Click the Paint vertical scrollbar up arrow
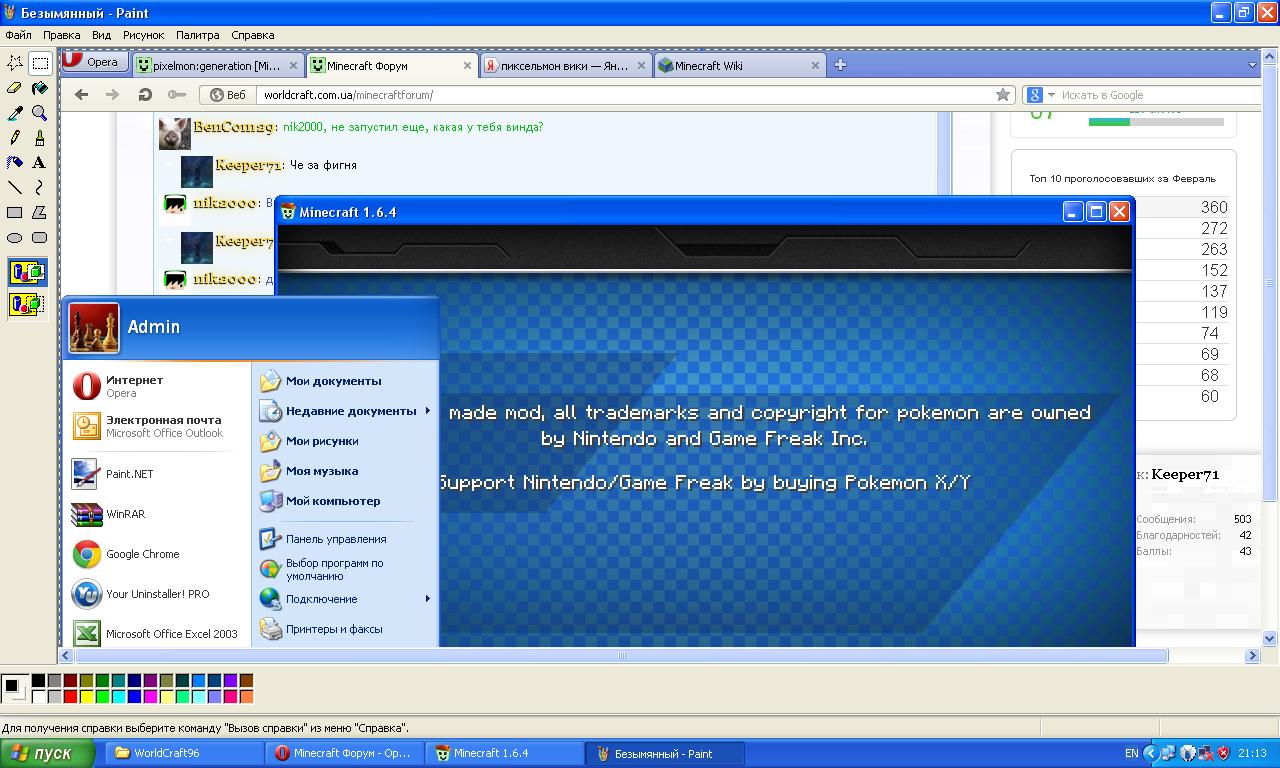The height and width of the screenshot is (768, 1280). coord(1270,57)
